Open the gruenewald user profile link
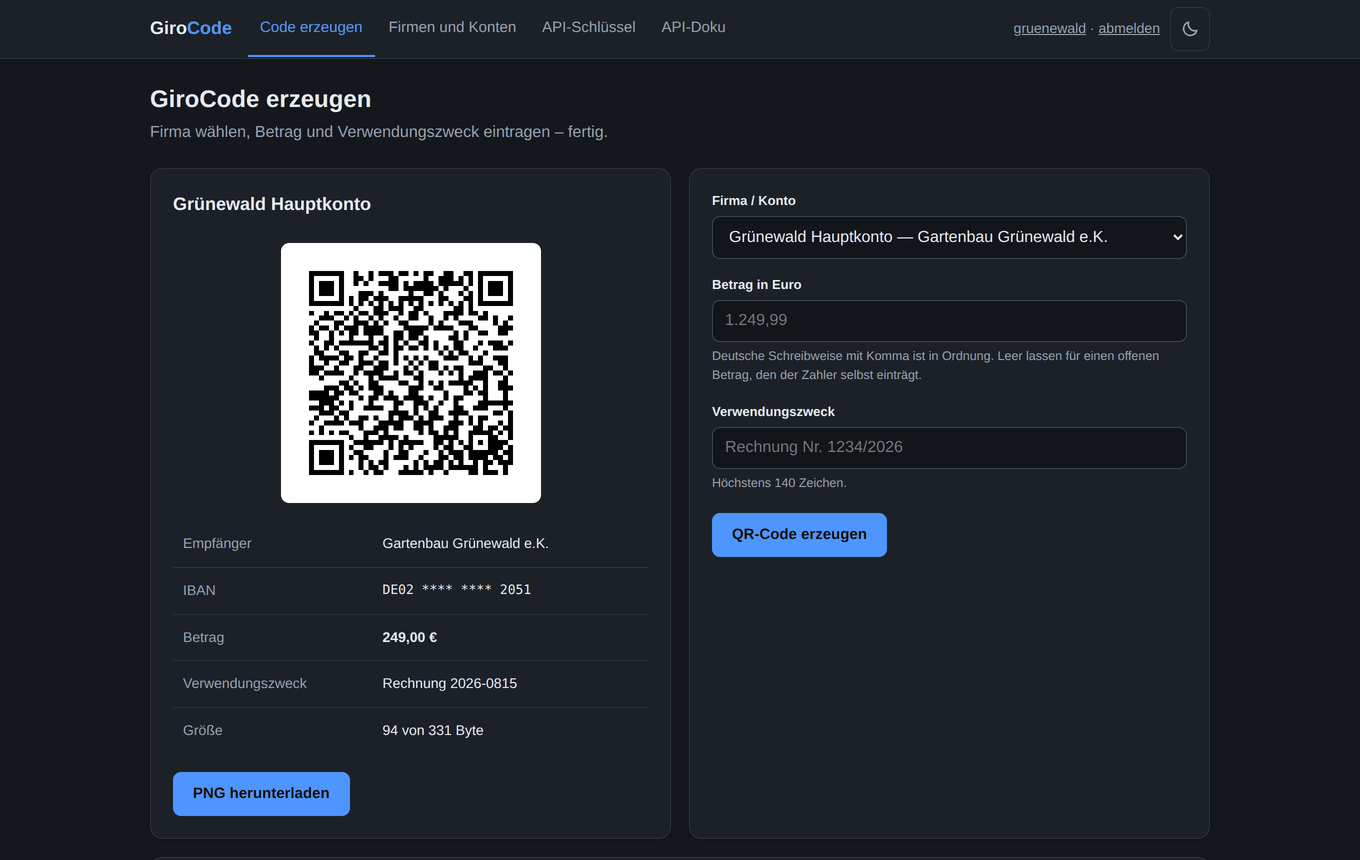1360x860 pixels. click(1049, 29)
